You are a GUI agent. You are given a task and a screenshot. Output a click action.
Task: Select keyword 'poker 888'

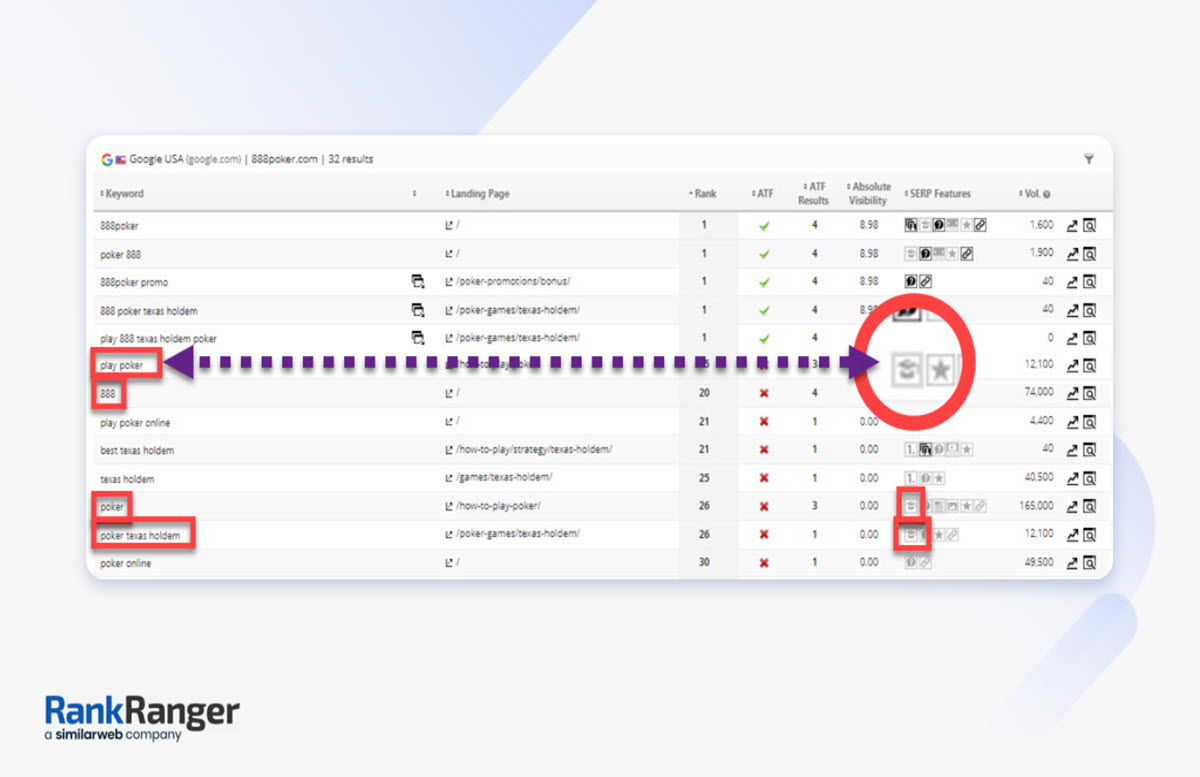tap(120, 254)
